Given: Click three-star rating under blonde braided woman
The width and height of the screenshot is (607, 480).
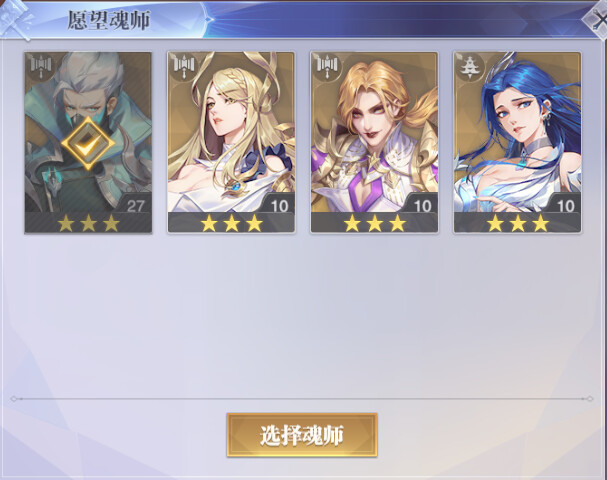Looking at the screenshot, I should coord(231,223).
